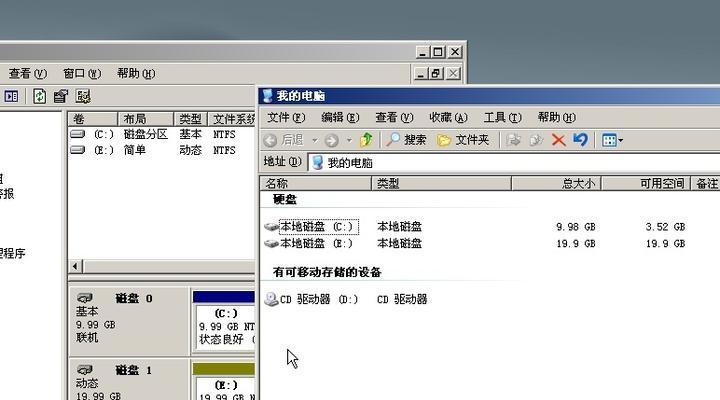Click the Back arrow in My Computer toolbar
The height and width of the screenshot is (400, 720).
[270, 140]
